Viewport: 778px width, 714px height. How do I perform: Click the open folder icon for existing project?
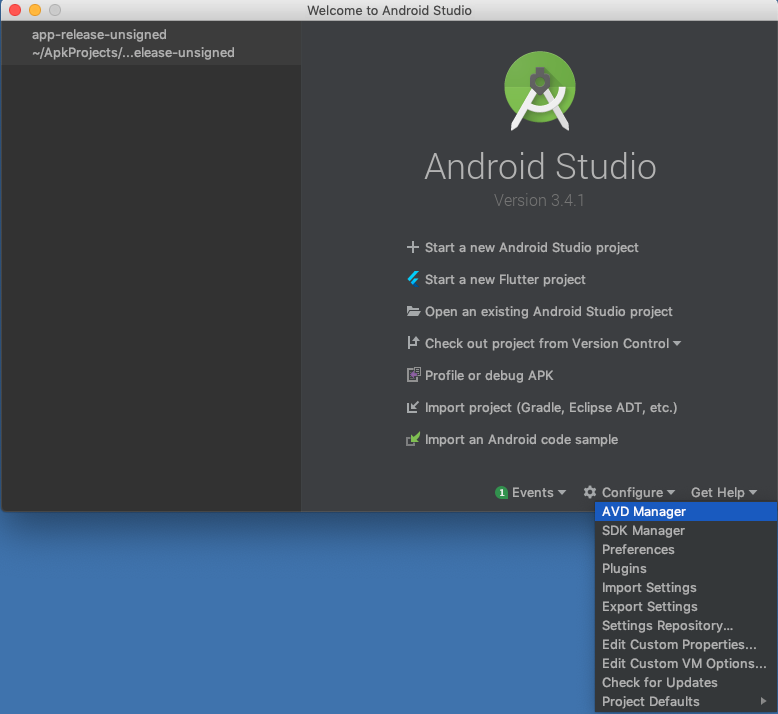pyautogui.click(x=413, y=311)
